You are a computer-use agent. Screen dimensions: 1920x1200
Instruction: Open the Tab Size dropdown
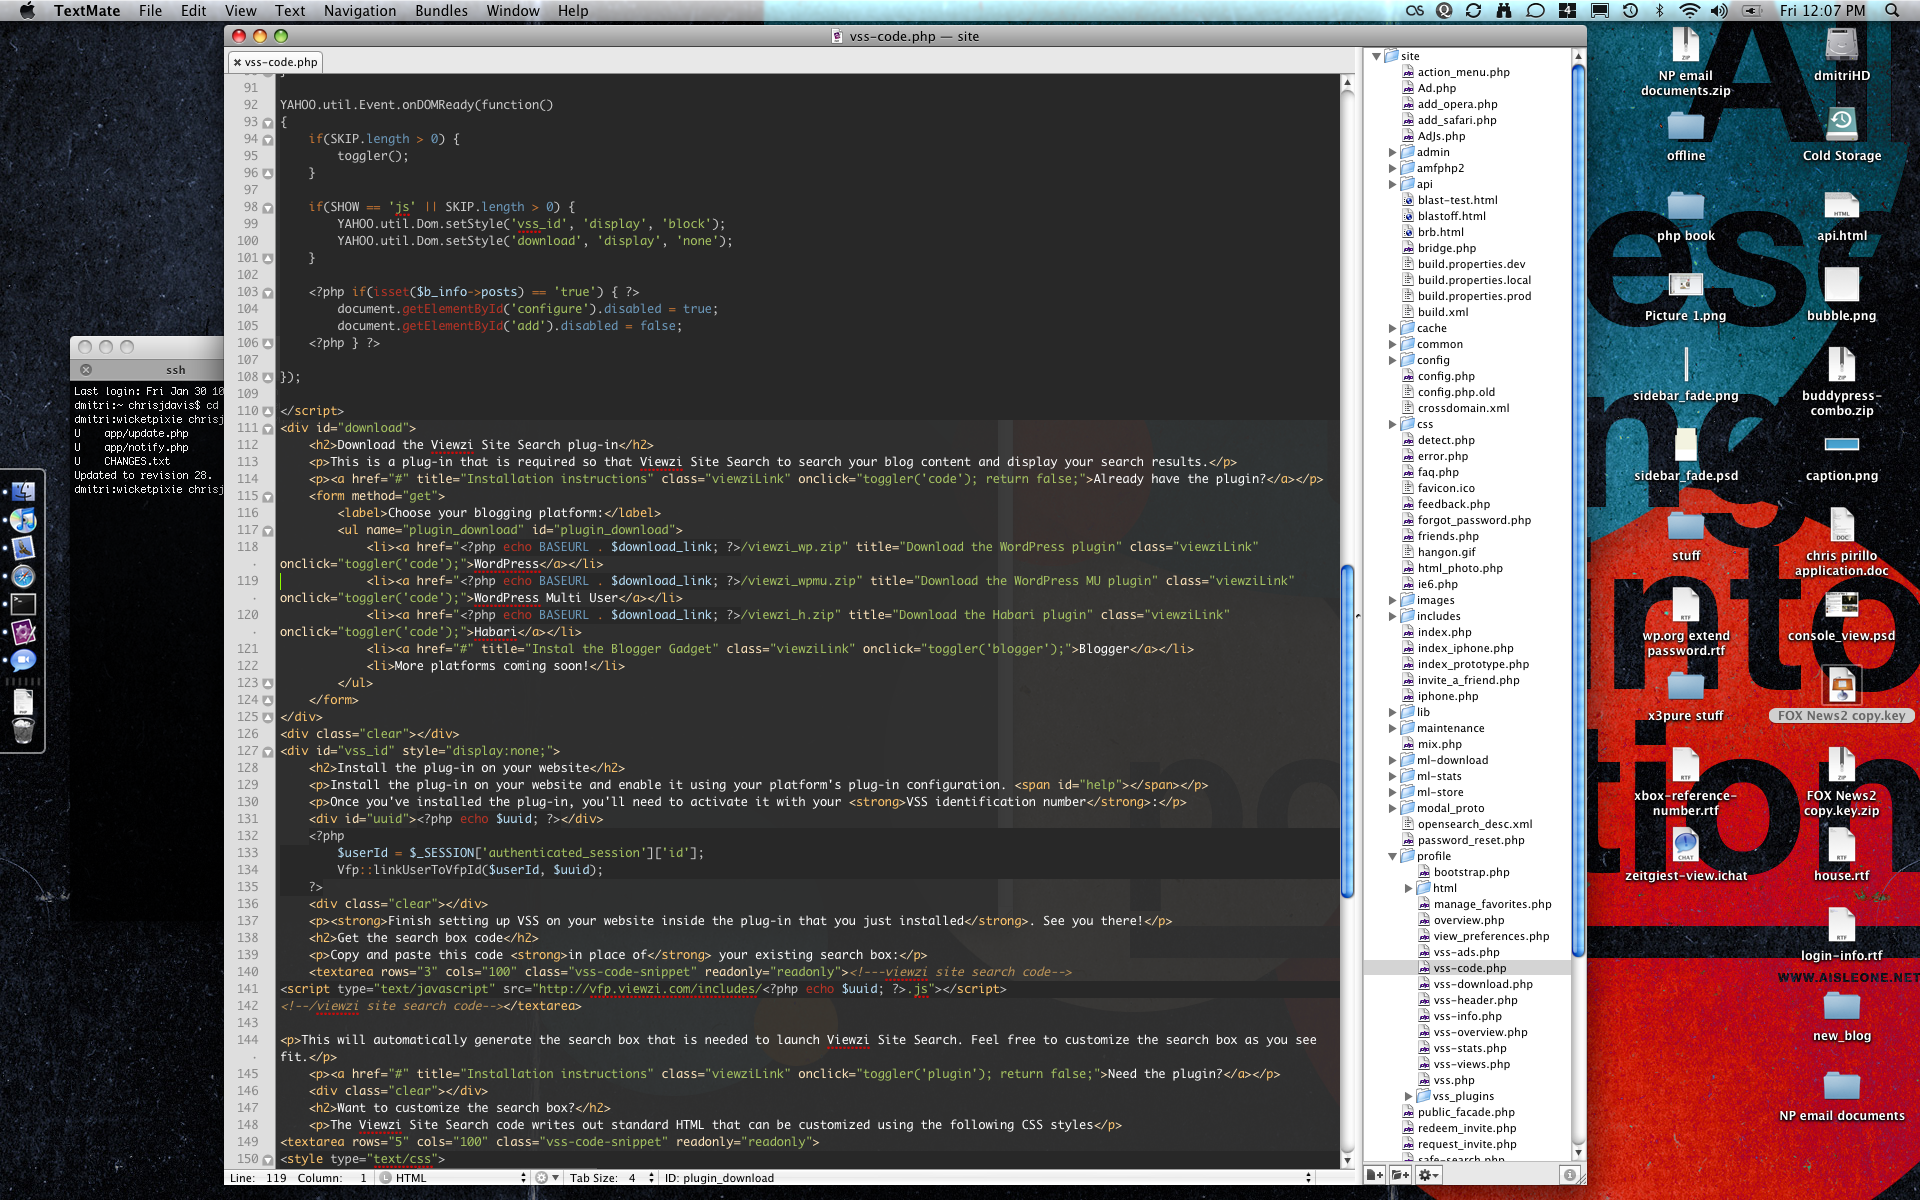click(612, 1178)
